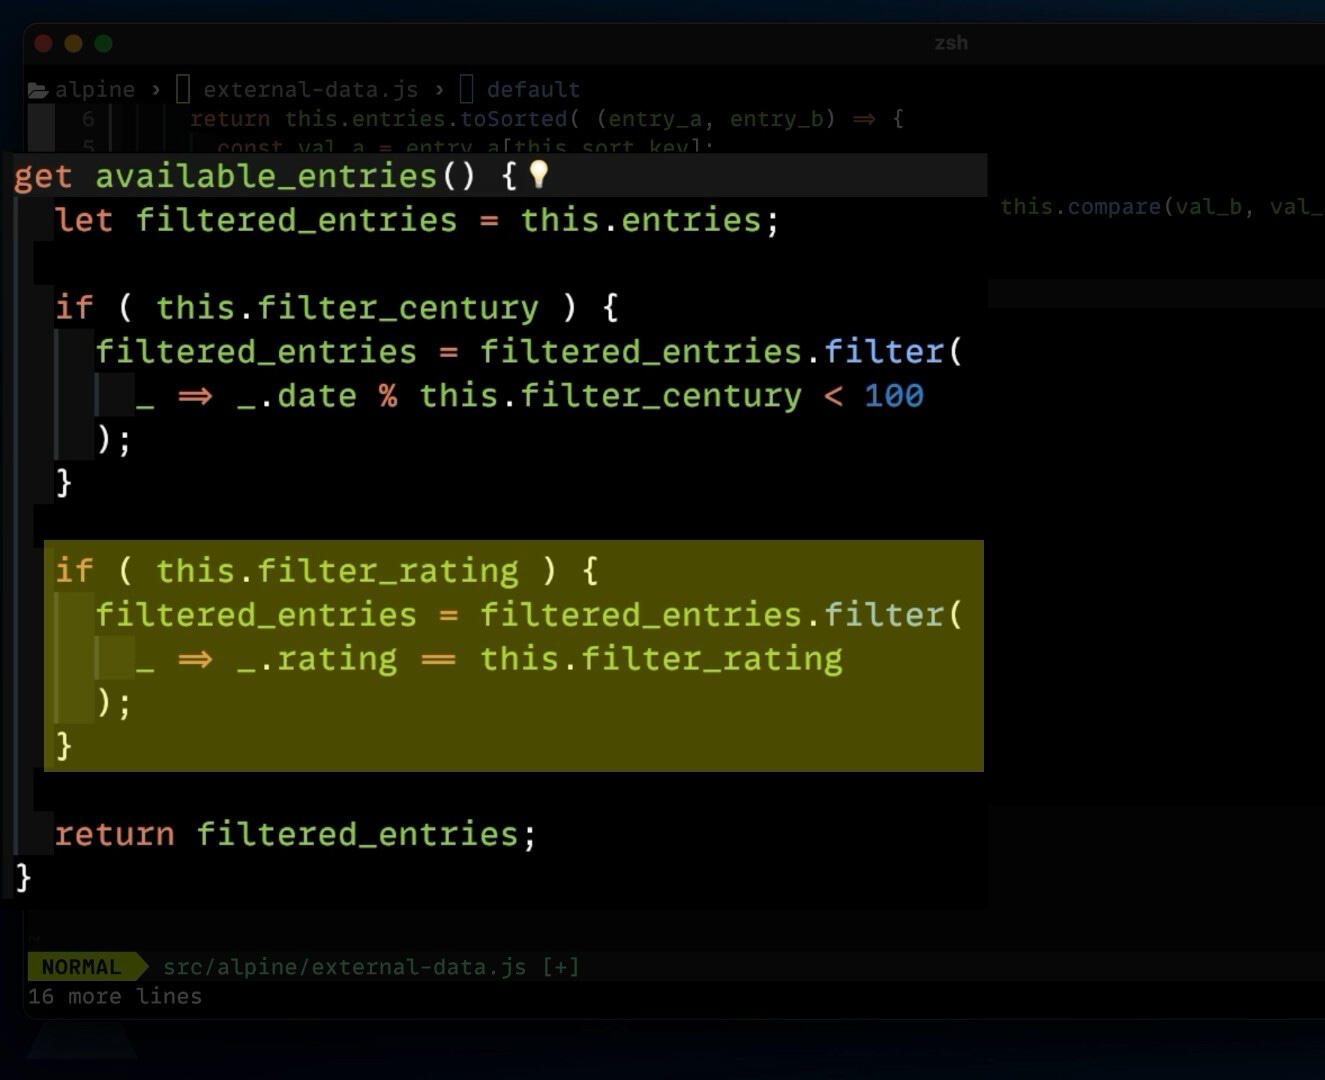Click the symbol icon beside default breadcrumb
1325x1080 pixels.
pos(465,89)
